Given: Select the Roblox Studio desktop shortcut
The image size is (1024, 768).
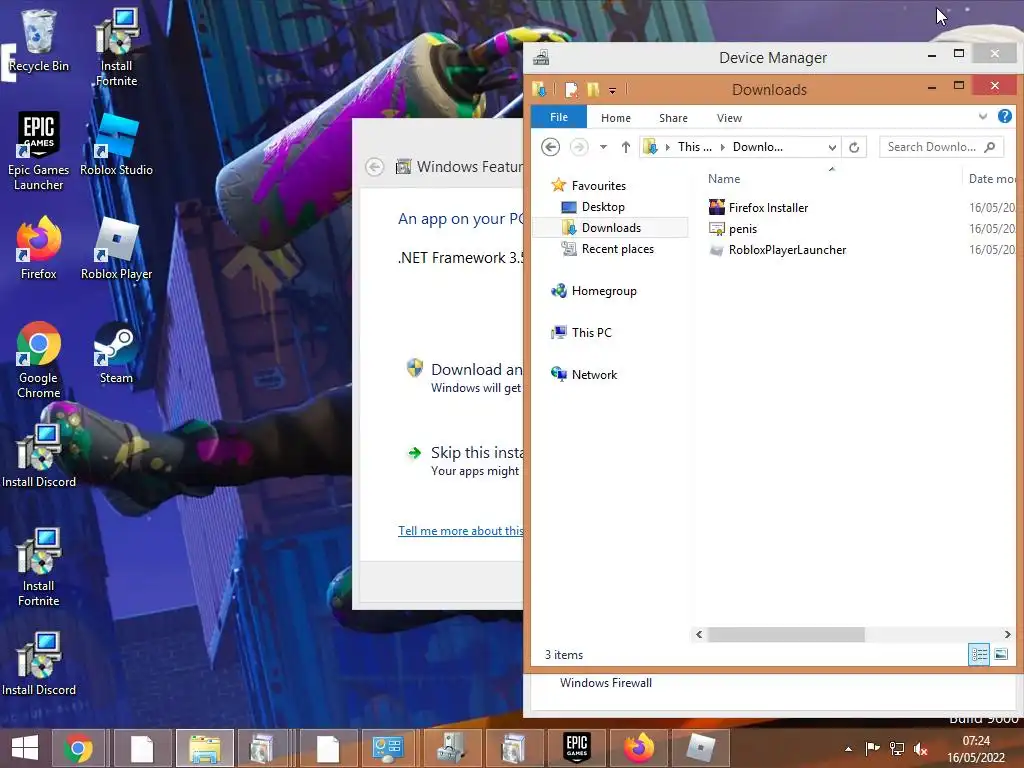Looking at the screenshot, I should point(116,145).
